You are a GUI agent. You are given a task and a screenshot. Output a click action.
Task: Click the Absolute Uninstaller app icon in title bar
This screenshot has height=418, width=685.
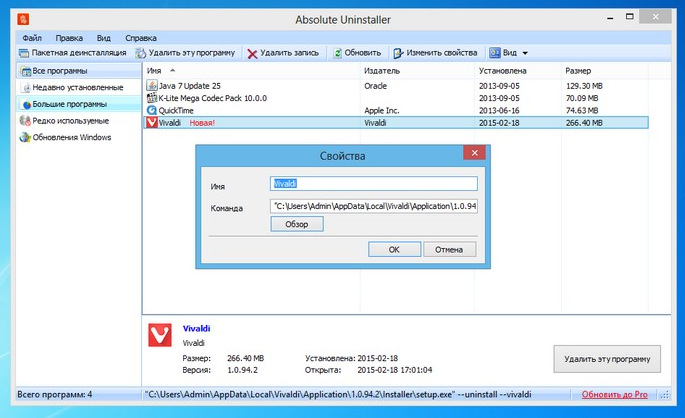pos(23,19)
